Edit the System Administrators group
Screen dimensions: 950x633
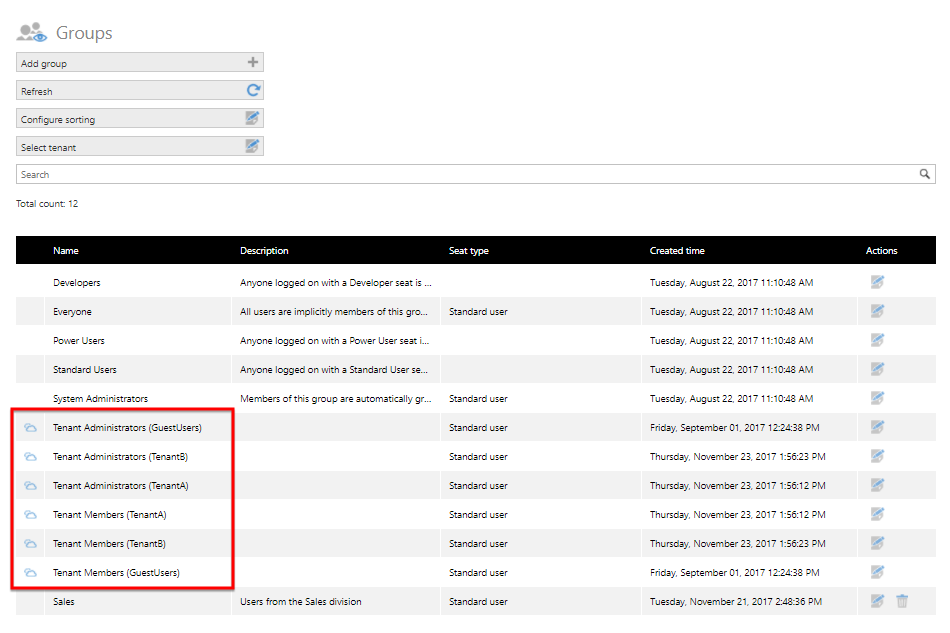(x=877, y=398)
